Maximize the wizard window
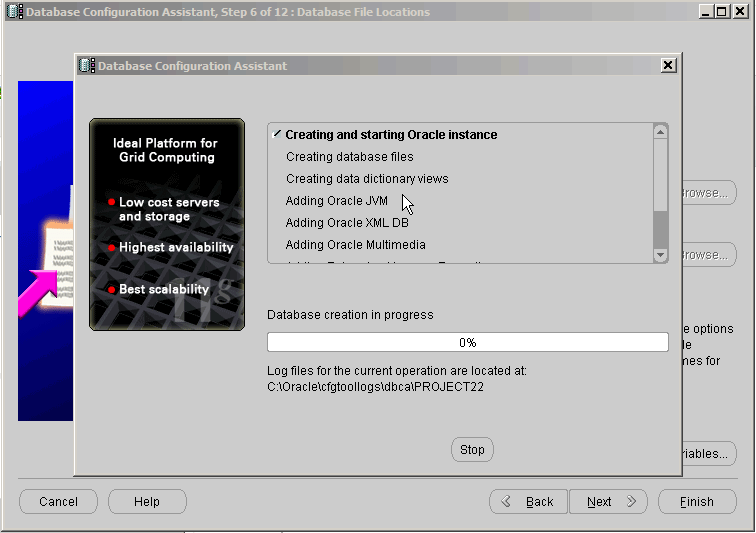Image resolution: width=756 pixels, height=533 pixels. coord(722,11)
